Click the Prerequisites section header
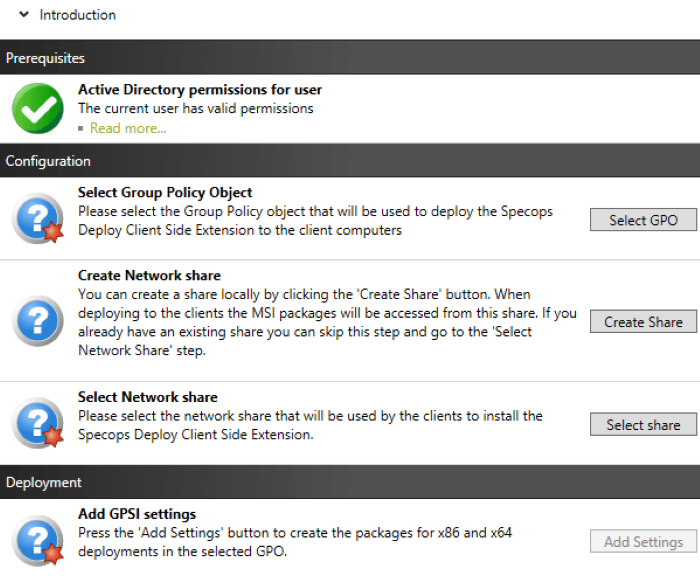700x581 pixels. click(350, 57)
